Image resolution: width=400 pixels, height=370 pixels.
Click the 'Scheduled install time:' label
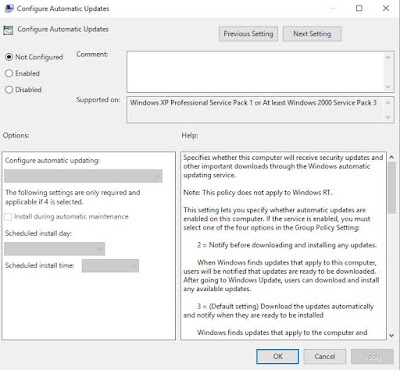(39, 266)
